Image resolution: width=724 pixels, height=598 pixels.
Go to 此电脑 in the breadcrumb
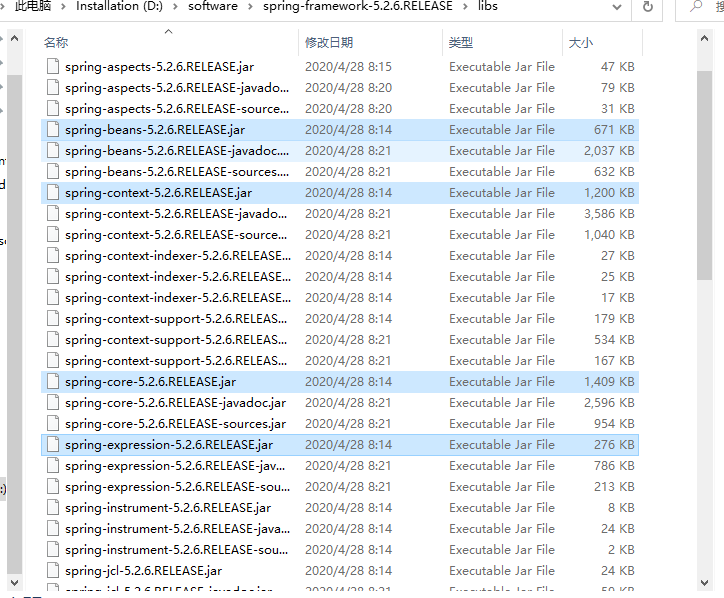coord(33,6)
